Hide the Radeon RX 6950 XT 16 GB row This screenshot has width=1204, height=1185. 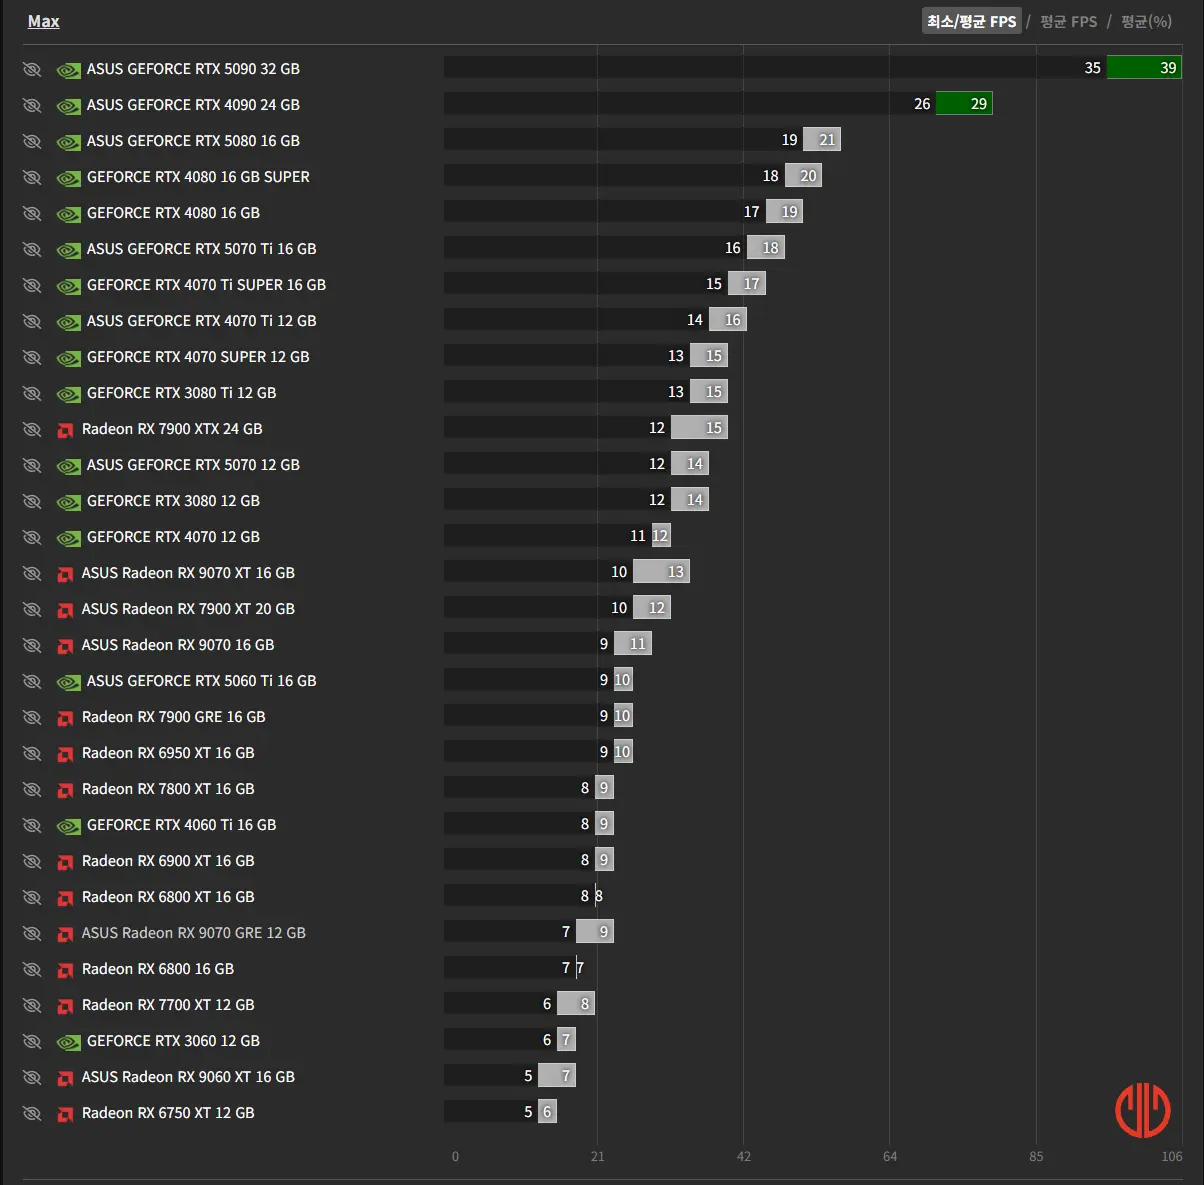[x=32, y=753]
